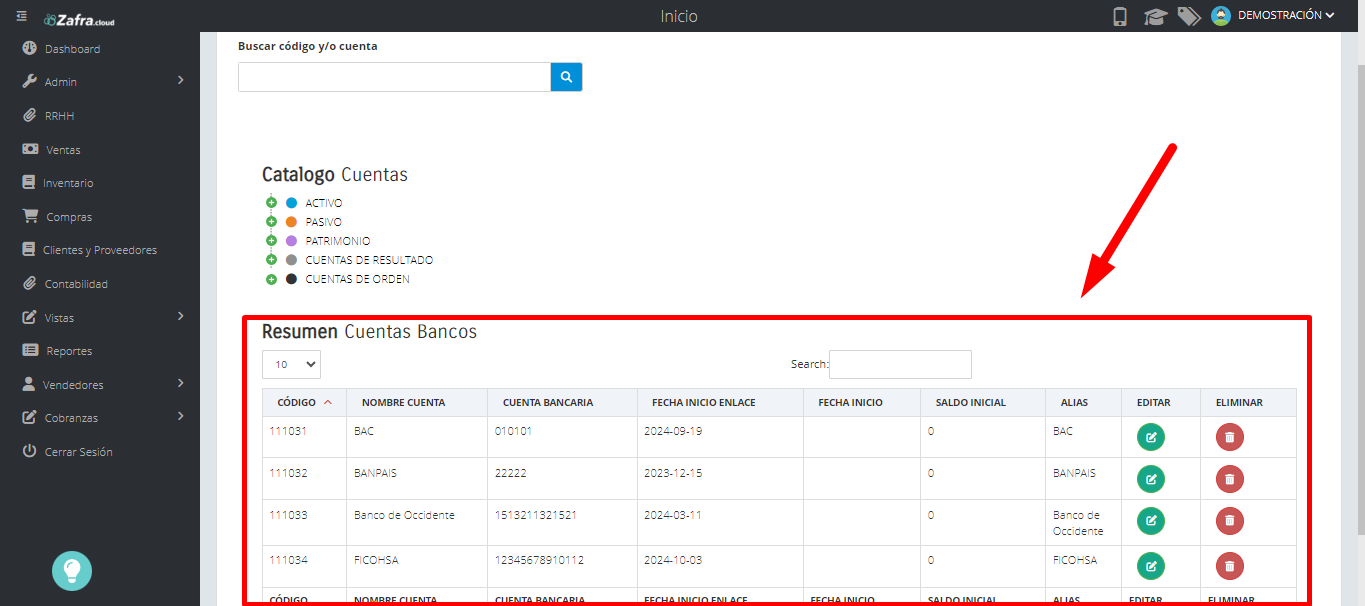
Task: Expand the CUENTAS DE ORDEN node
Action: pos(271,279)
